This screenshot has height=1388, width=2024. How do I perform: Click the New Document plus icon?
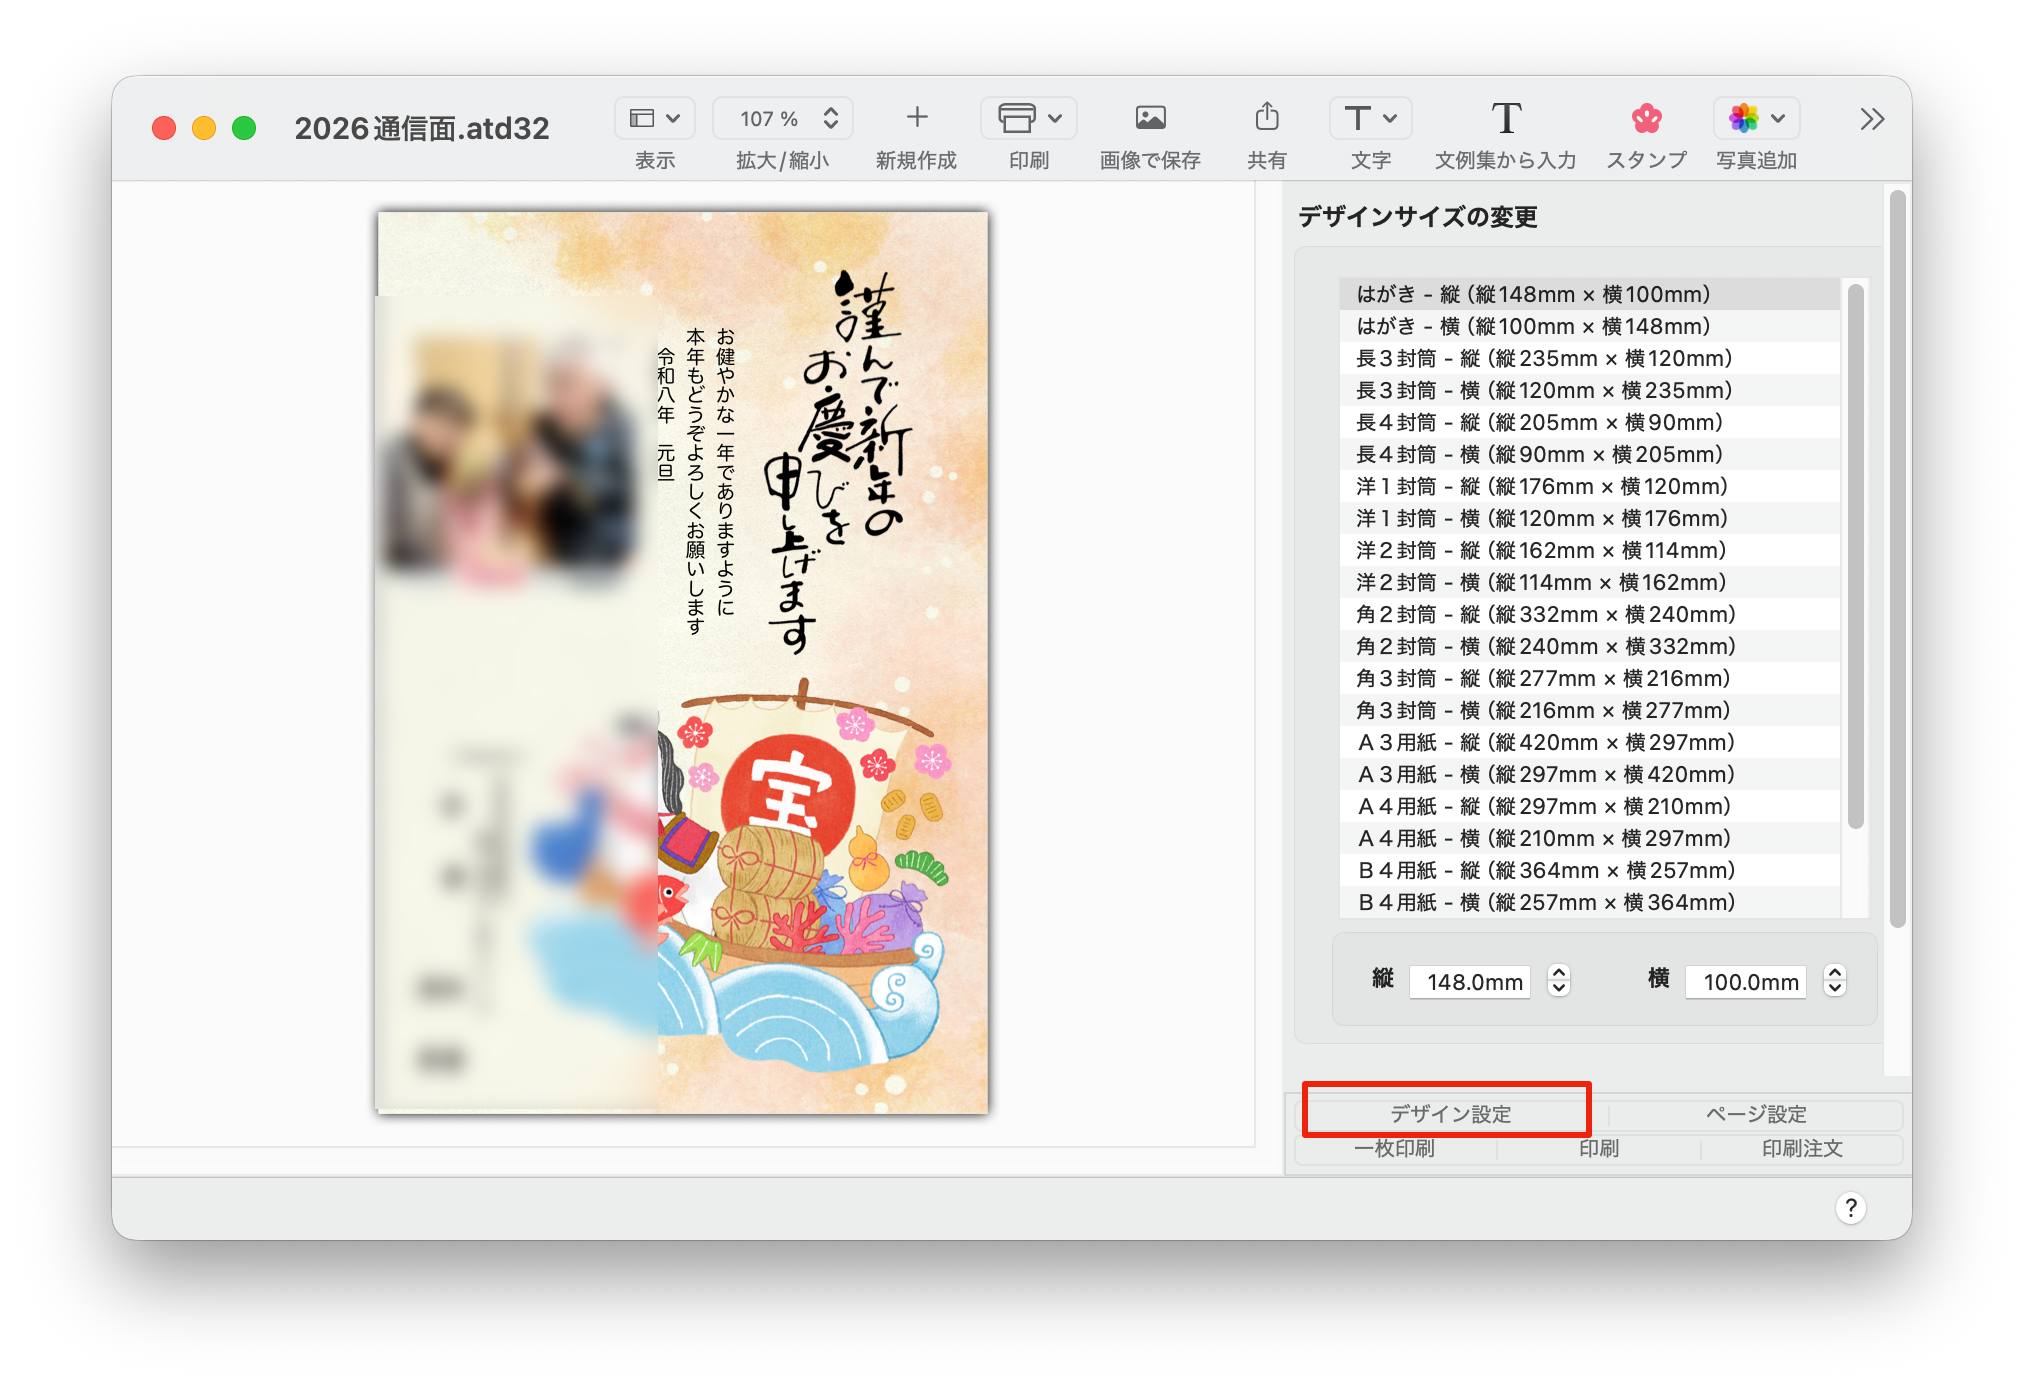point(916,118)
